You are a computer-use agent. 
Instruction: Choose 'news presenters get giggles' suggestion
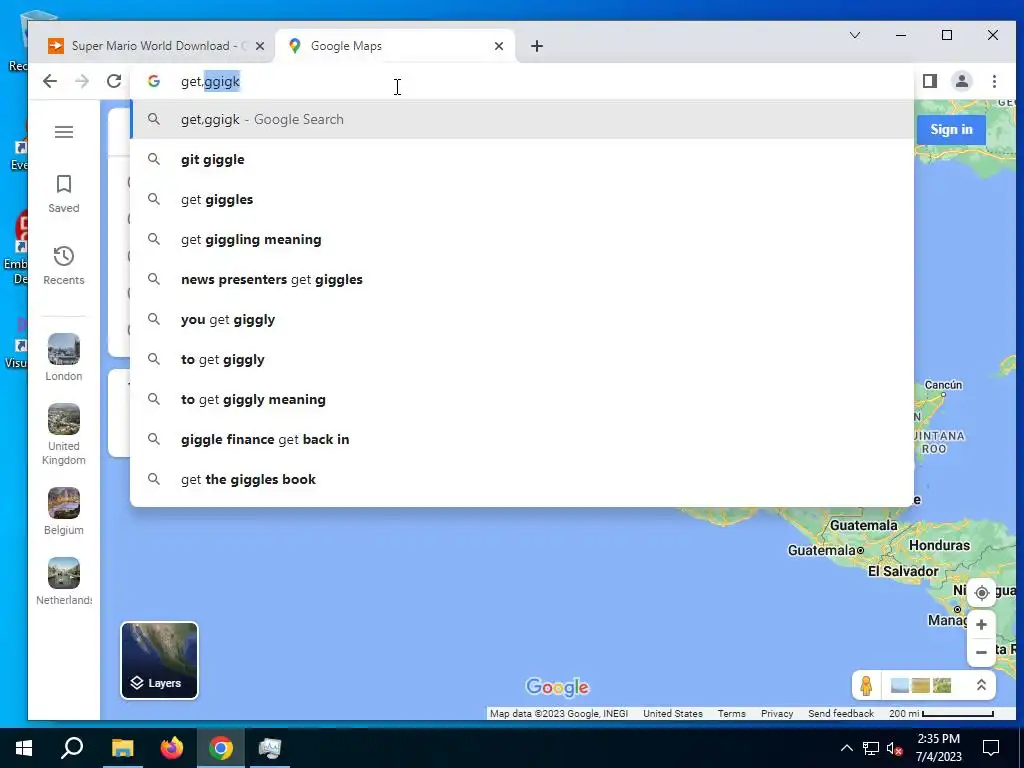click(522, 280)
